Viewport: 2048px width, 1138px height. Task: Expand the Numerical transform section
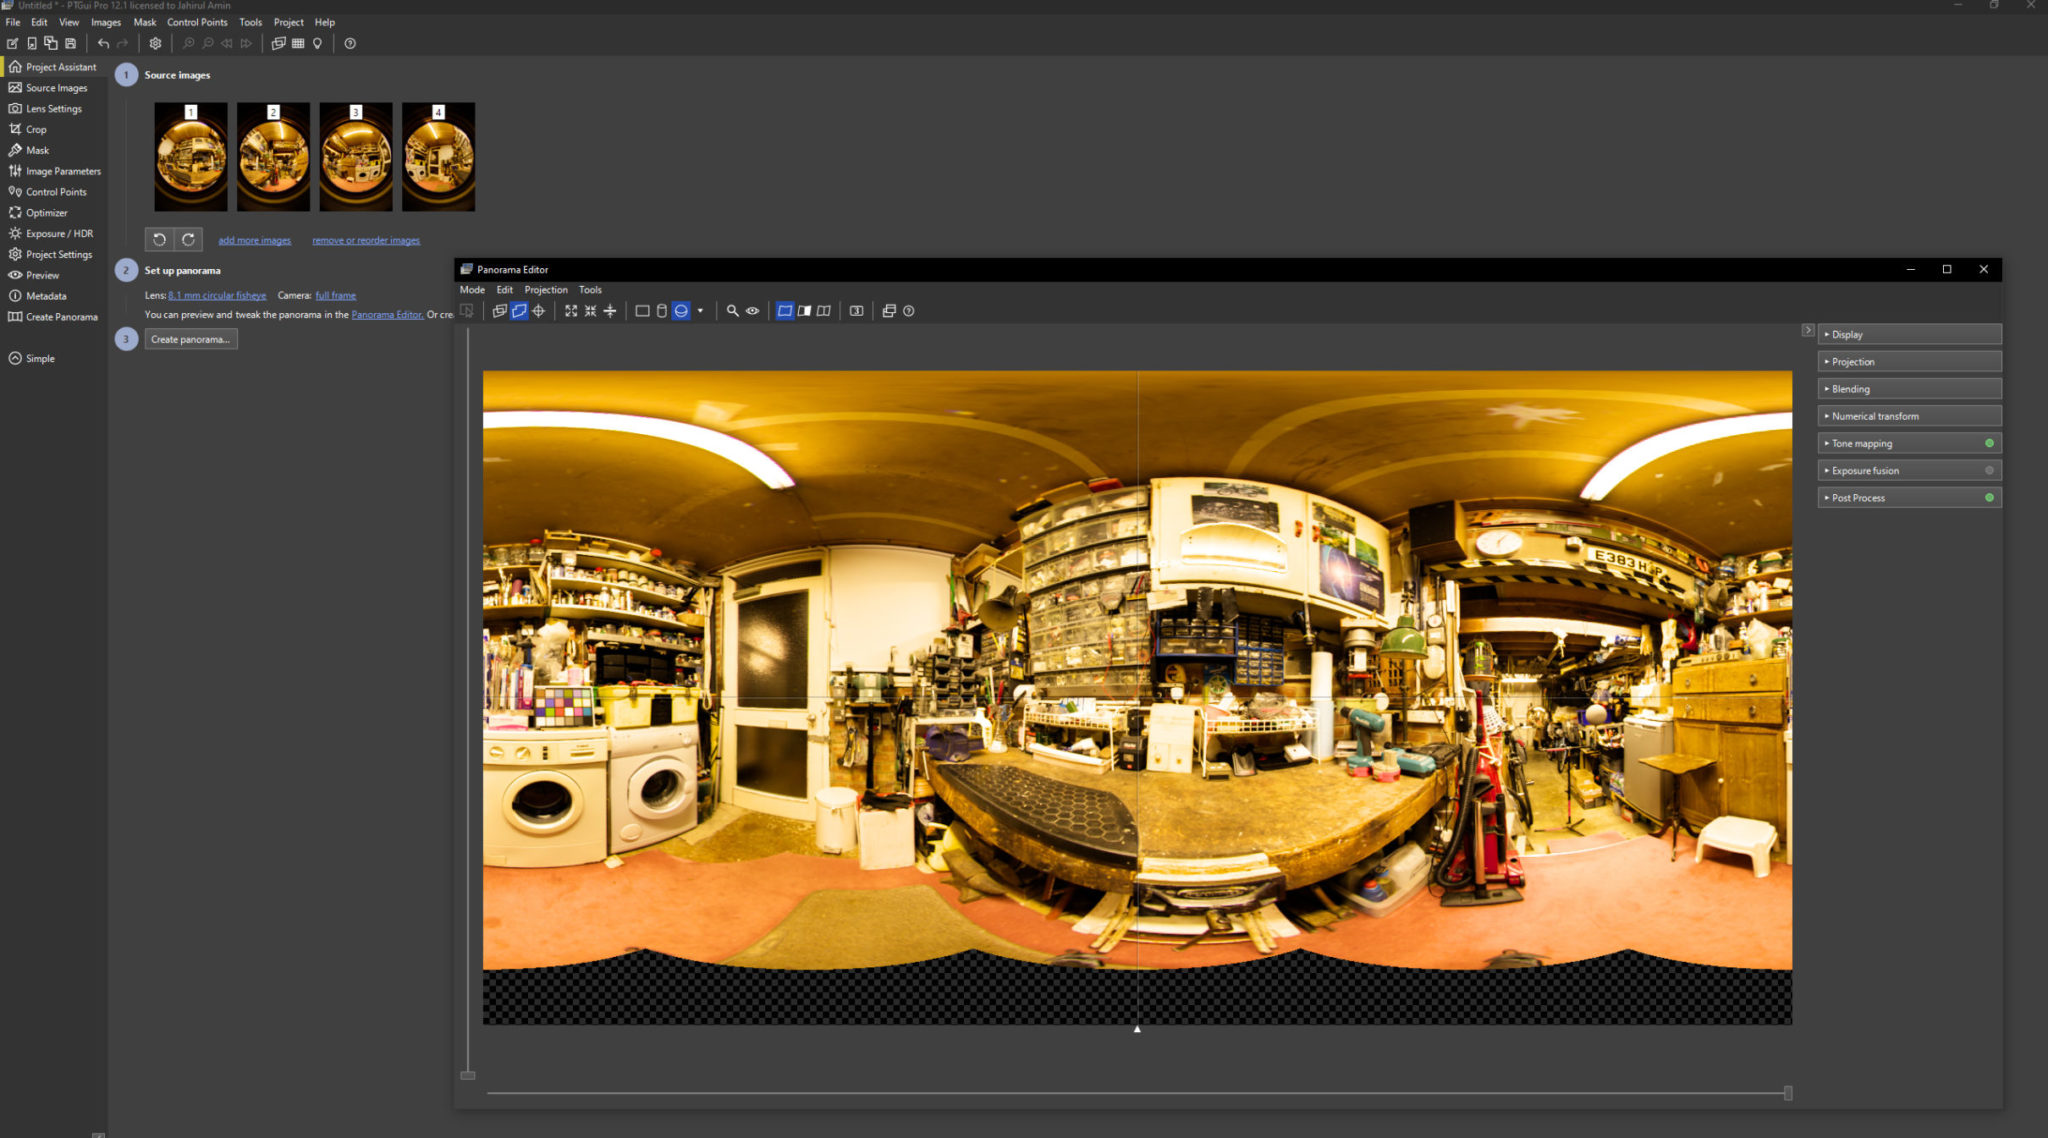(1874, 416)
